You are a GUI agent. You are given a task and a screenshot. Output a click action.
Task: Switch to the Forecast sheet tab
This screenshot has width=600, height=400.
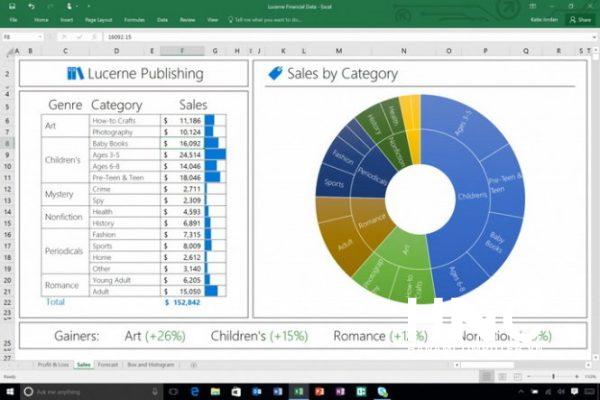107,366
